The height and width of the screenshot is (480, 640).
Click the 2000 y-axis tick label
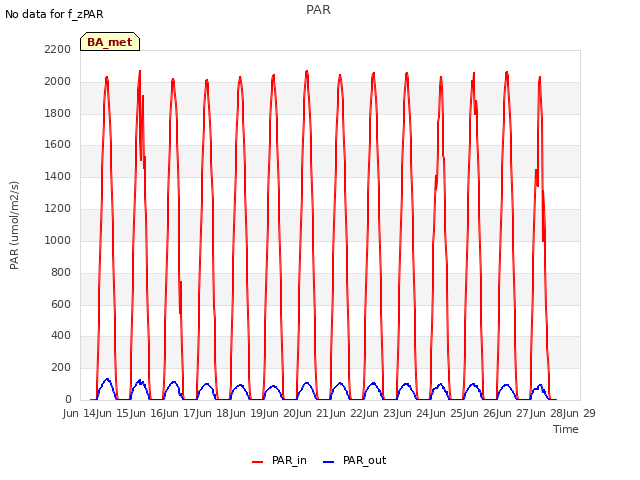[58, 82]
